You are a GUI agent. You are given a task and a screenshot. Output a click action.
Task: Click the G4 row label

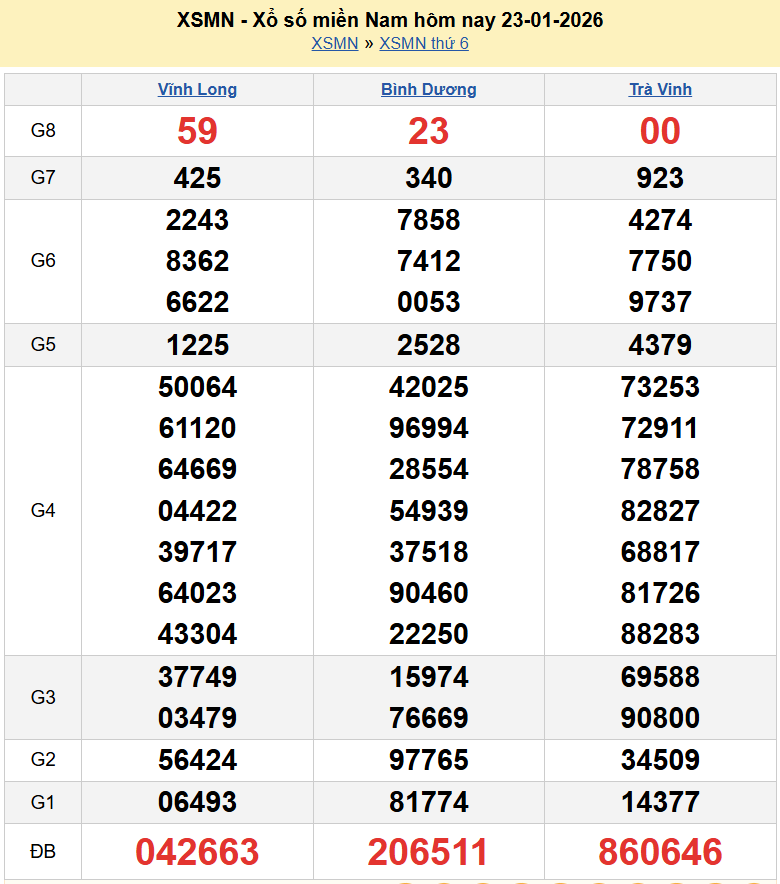43,511
